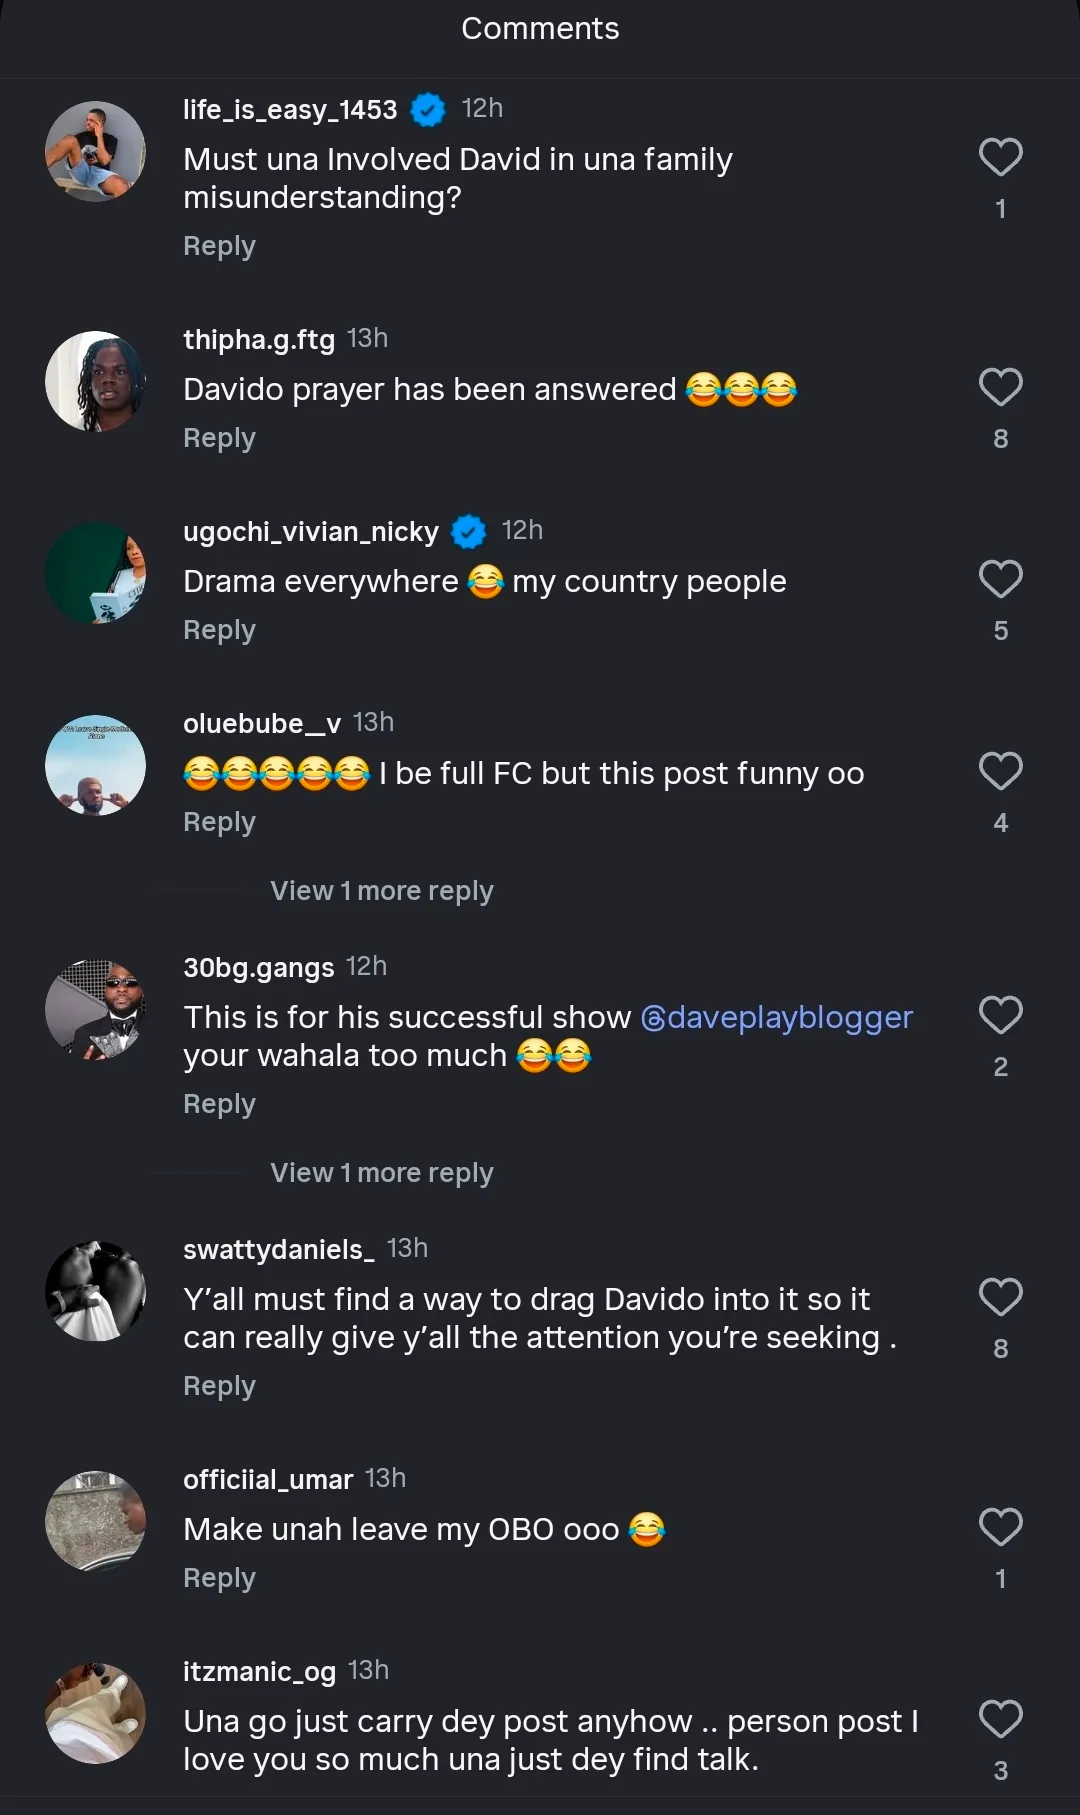Heart itzmanic_og's comment
Viewport: 1080px width, 1815px height.
coord(1000,1719)
